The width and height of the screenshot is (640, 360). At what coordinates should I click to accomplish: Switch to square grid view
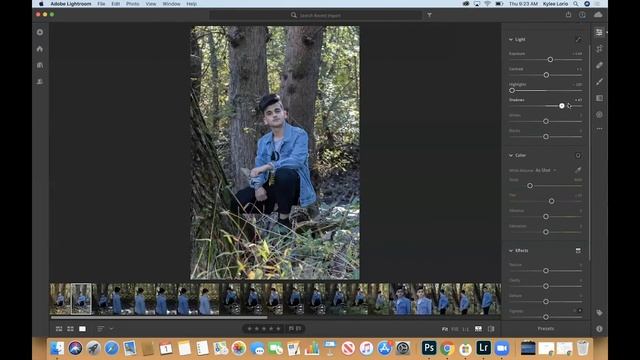point(71,329)
